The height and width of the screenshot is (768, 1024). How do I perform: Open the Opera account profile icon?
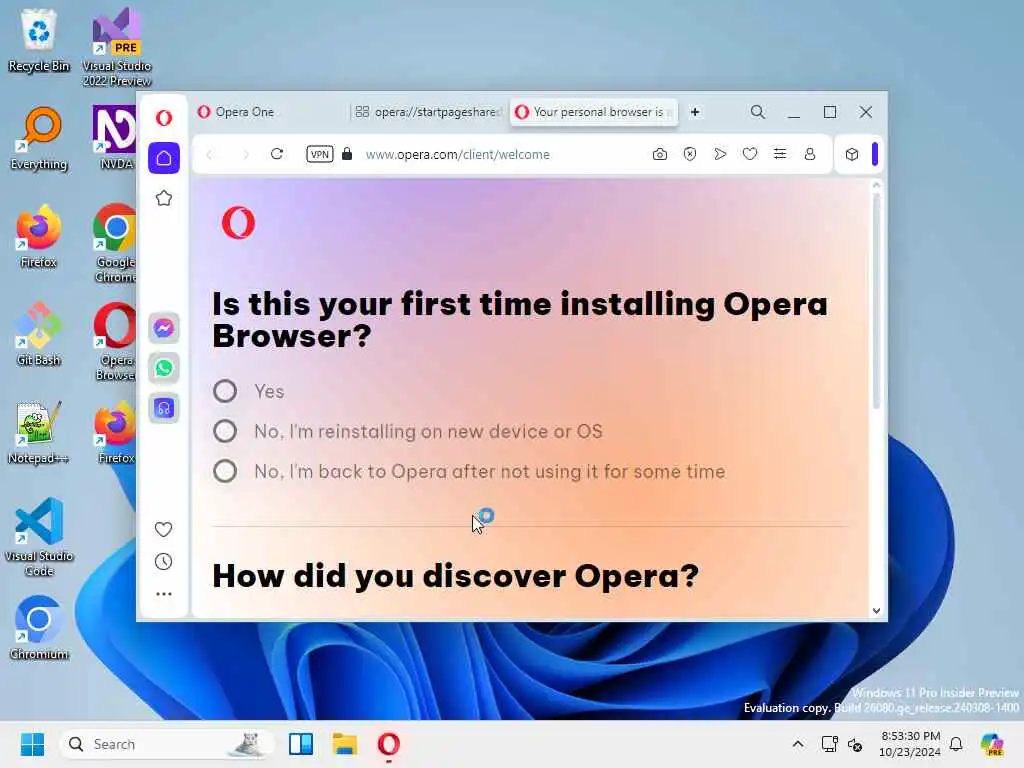tap(810, 154)
